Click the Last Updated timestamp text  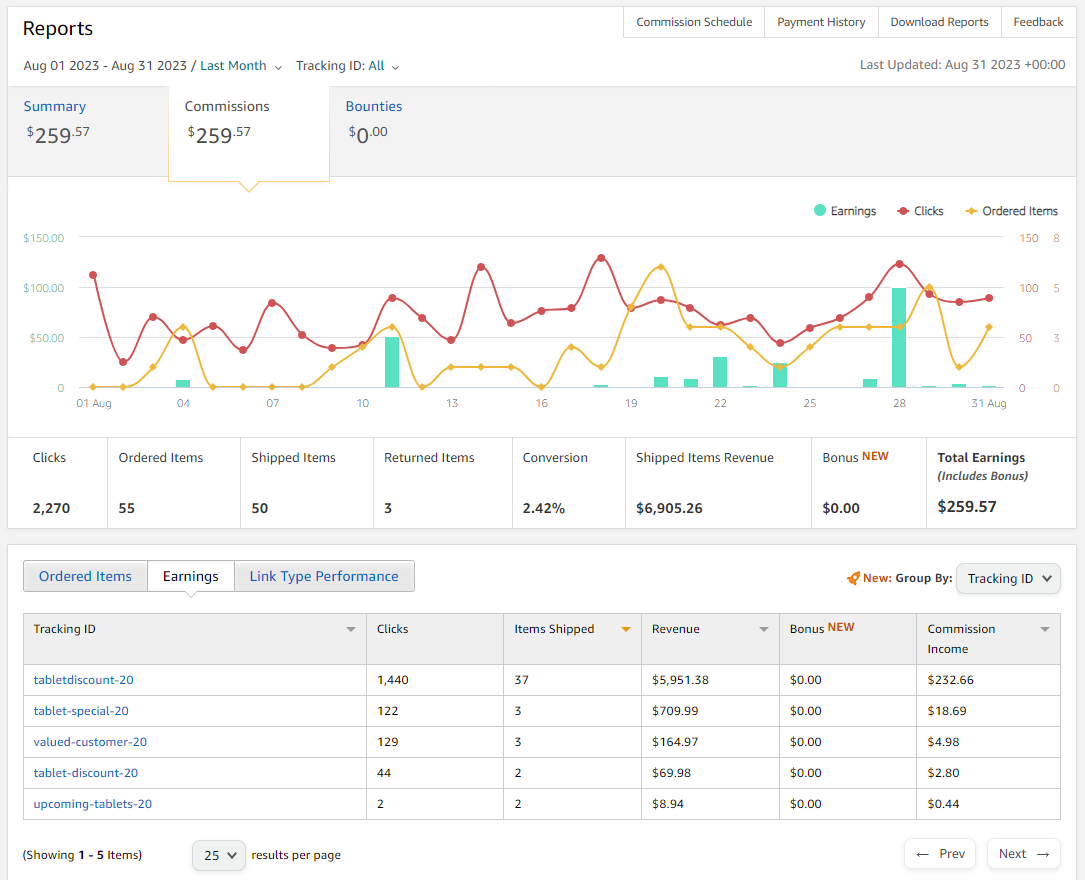pos(963,65)
